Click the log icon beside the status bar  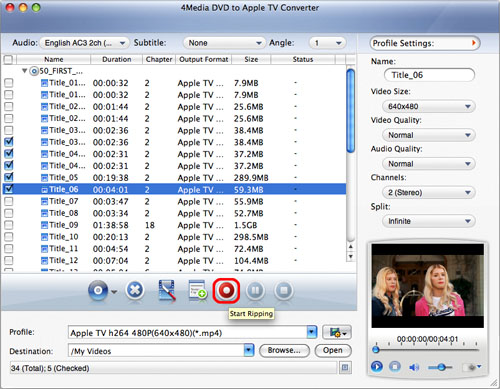345,368
